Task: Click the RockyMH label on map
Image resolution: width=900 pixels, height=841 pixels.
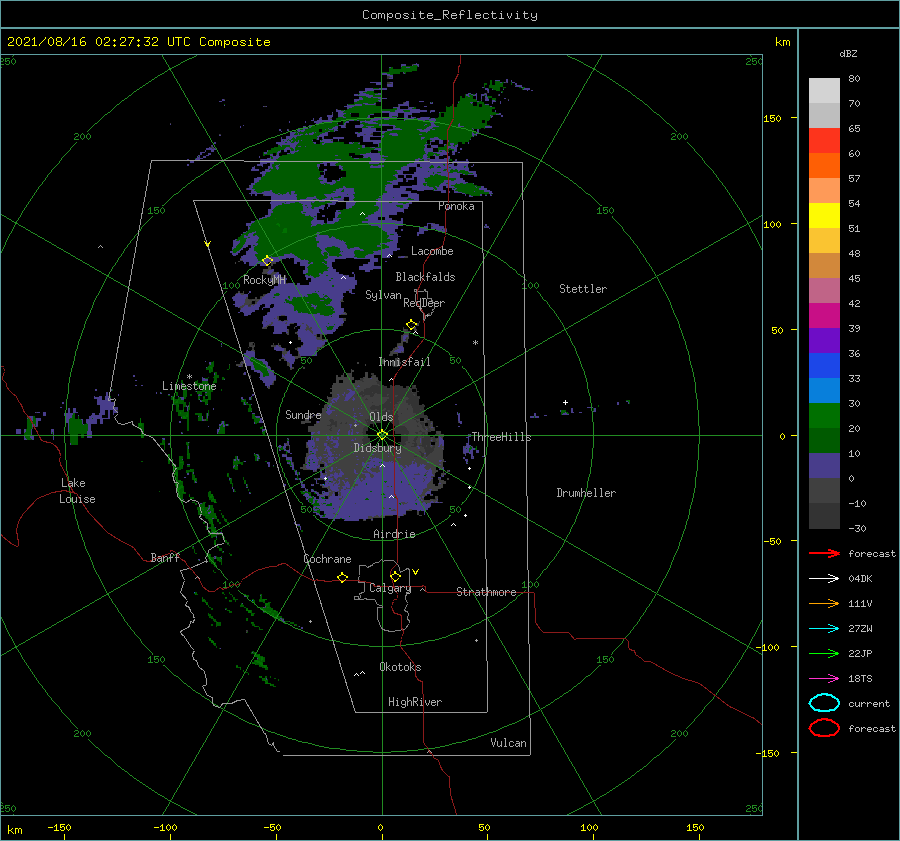Action: tap(264, 280)
